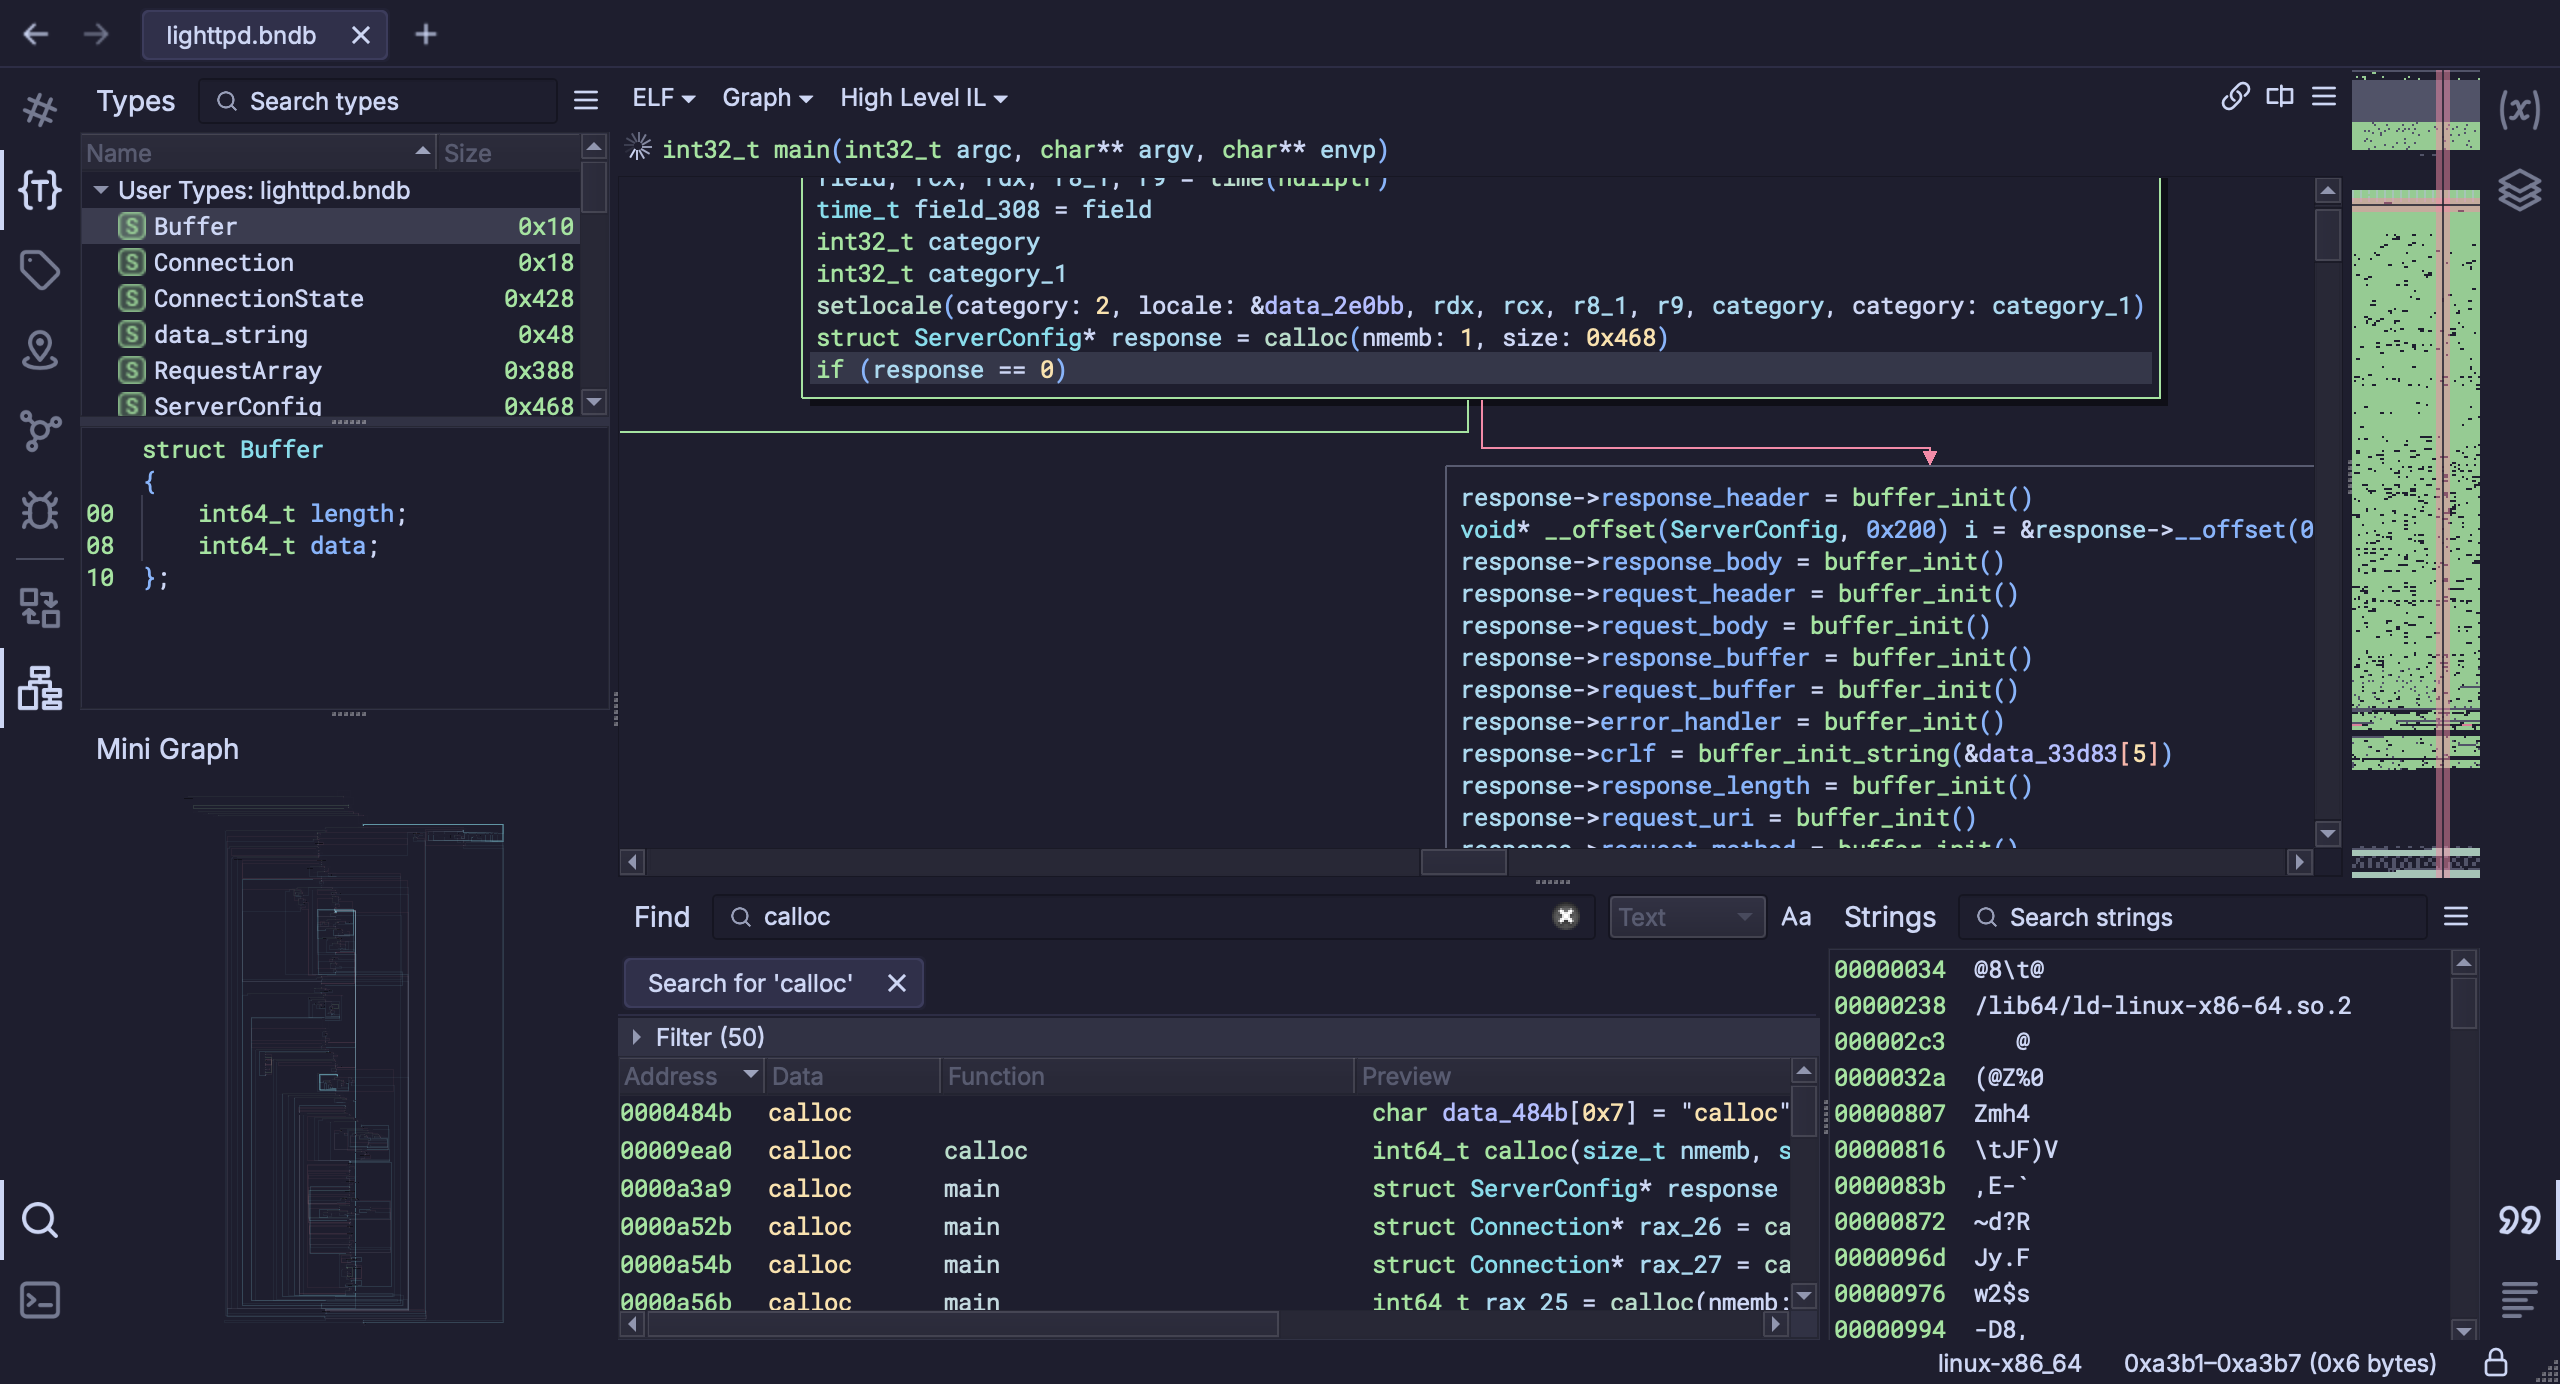Click the split pane icon
Image resolution: width=2560 pixels, height=1384 pixels.
(2280, 97)
